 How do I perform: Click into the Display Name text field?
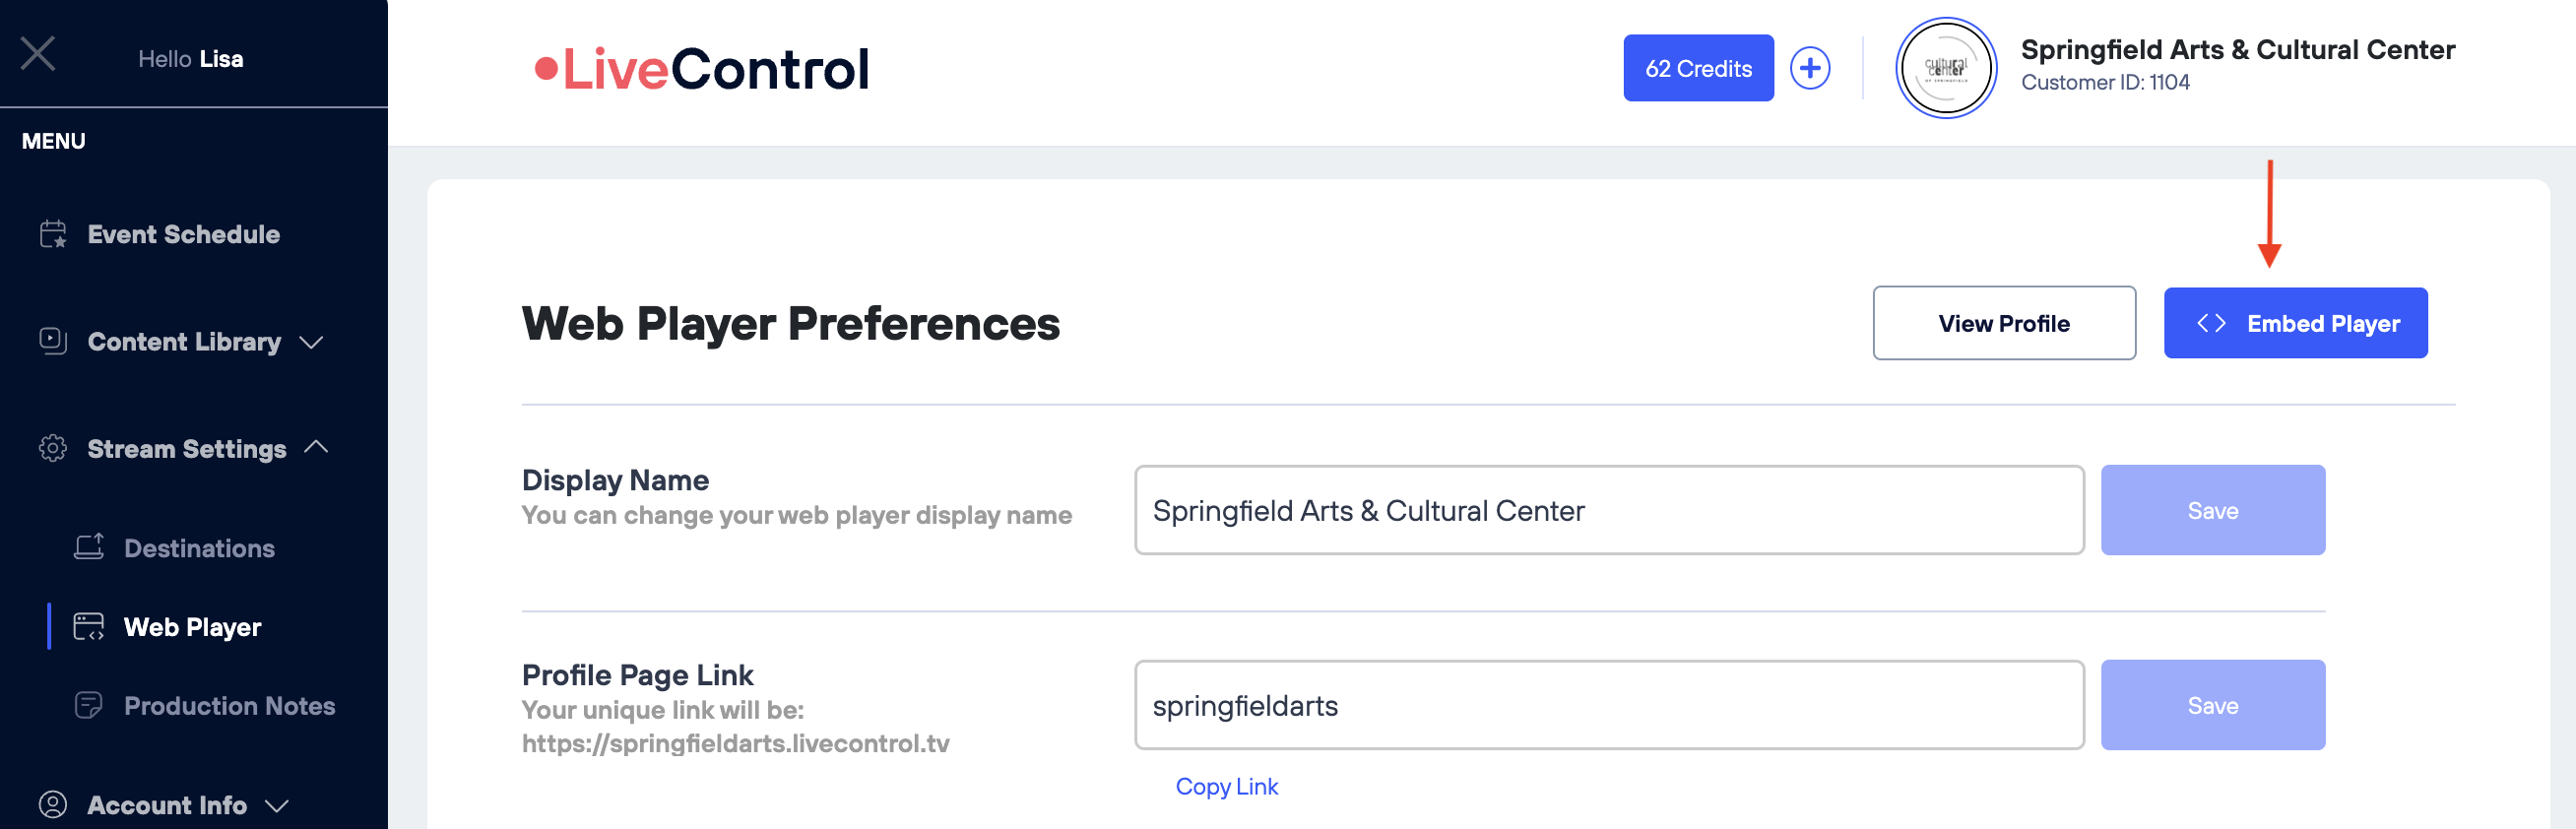tap(1608, 510)
